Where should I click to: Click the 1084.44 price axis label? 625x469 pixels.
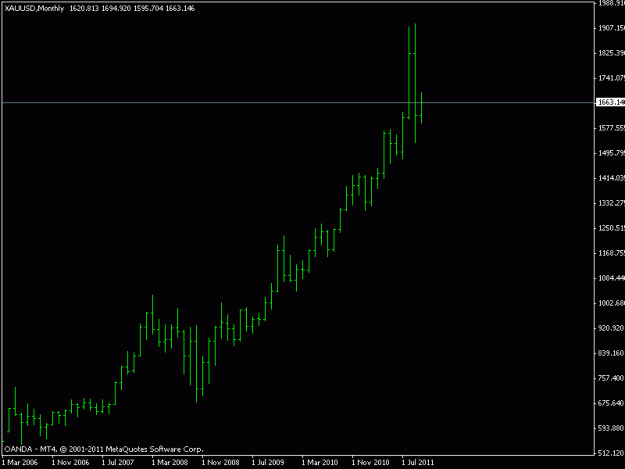point(611,278)
